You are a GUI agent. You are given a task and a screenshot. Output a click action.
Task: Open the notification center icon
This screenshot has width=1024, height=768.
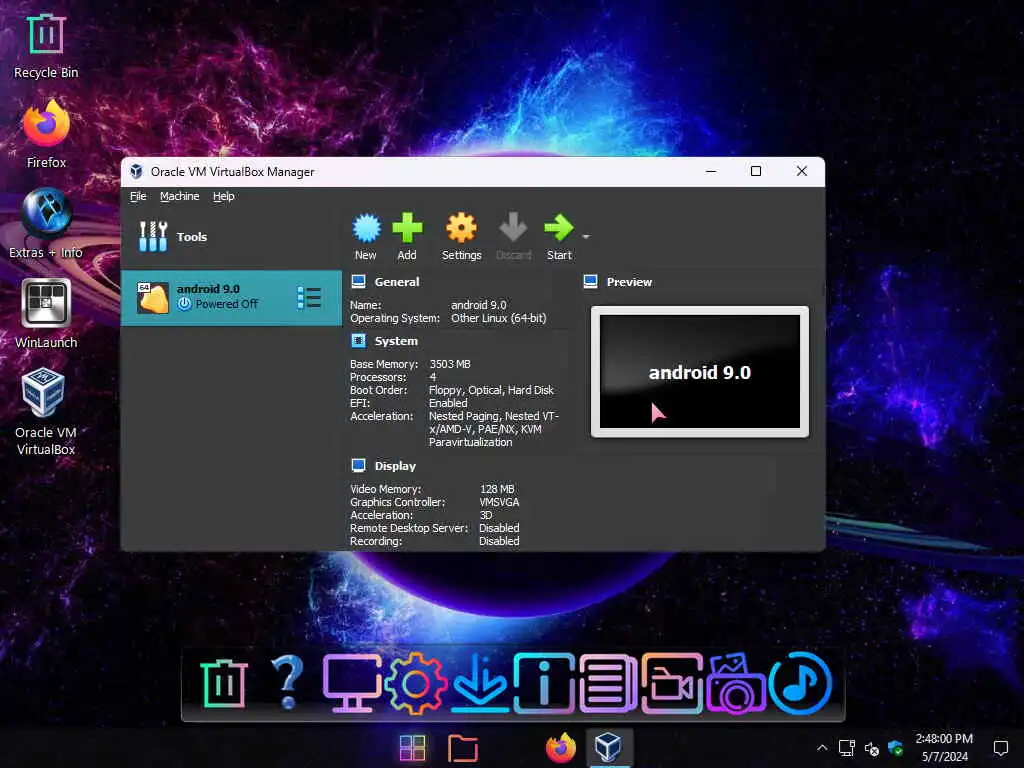tap(1000, 748)
